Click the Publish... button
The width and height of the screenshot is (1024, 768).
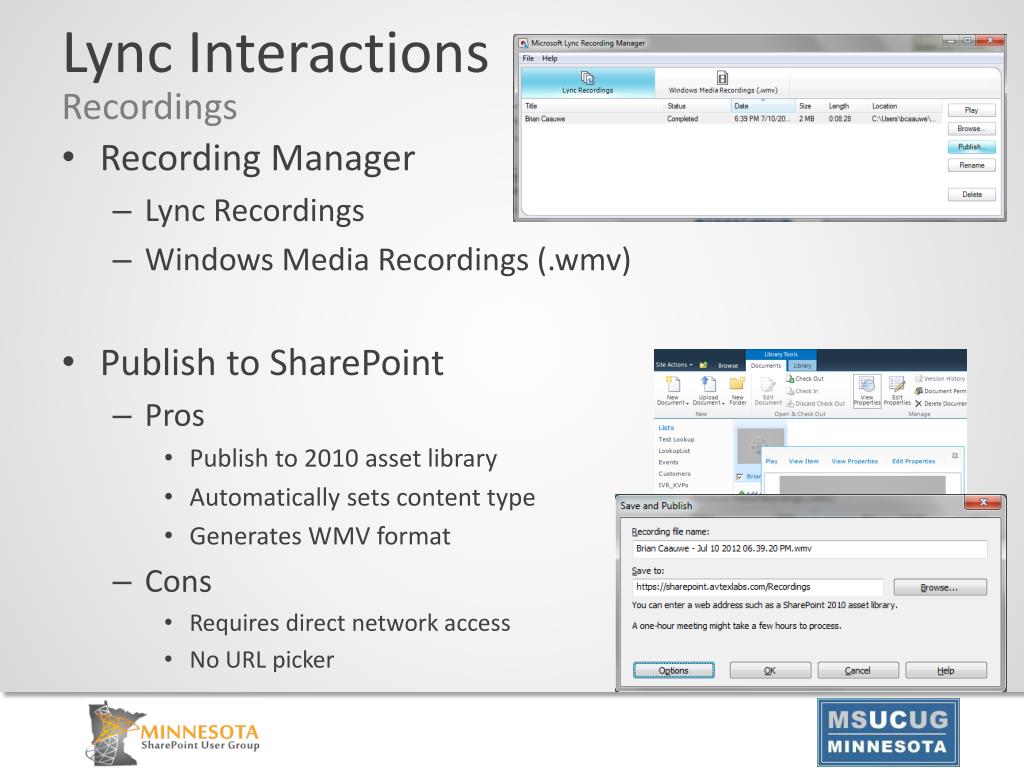pyautogui.click(x=972, y=147)
